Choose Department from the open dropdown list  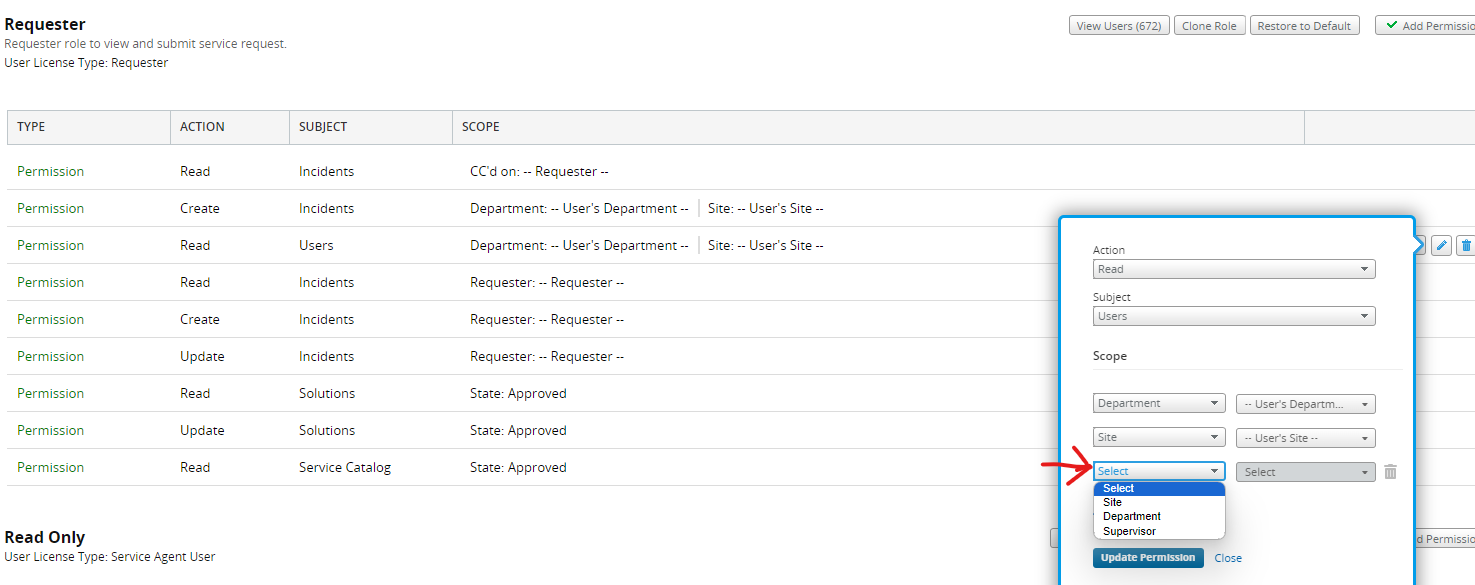(x=1132, y=516)
